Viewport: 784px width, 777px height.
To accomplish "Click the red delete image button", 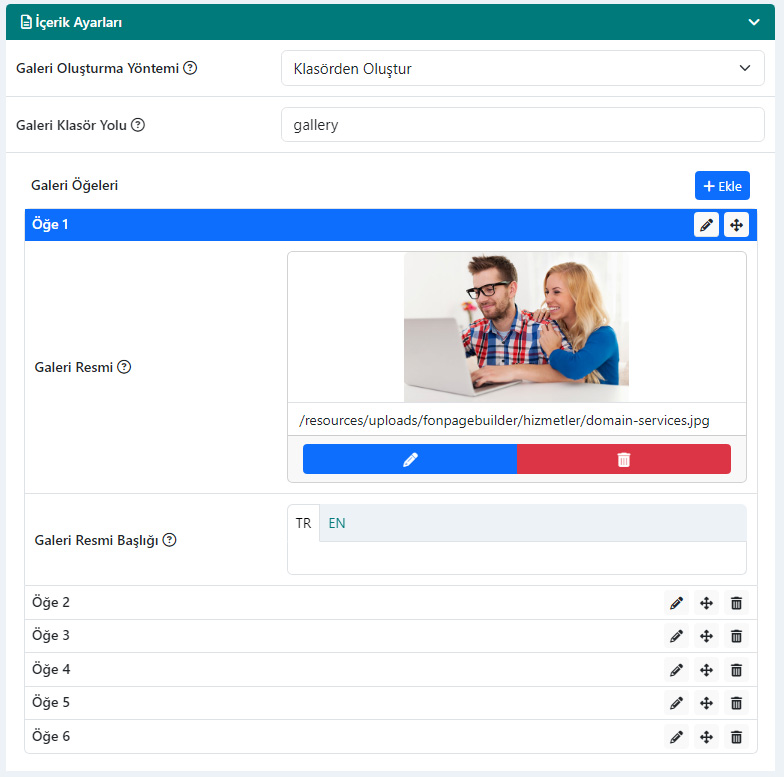I will [x=624, y=459].
